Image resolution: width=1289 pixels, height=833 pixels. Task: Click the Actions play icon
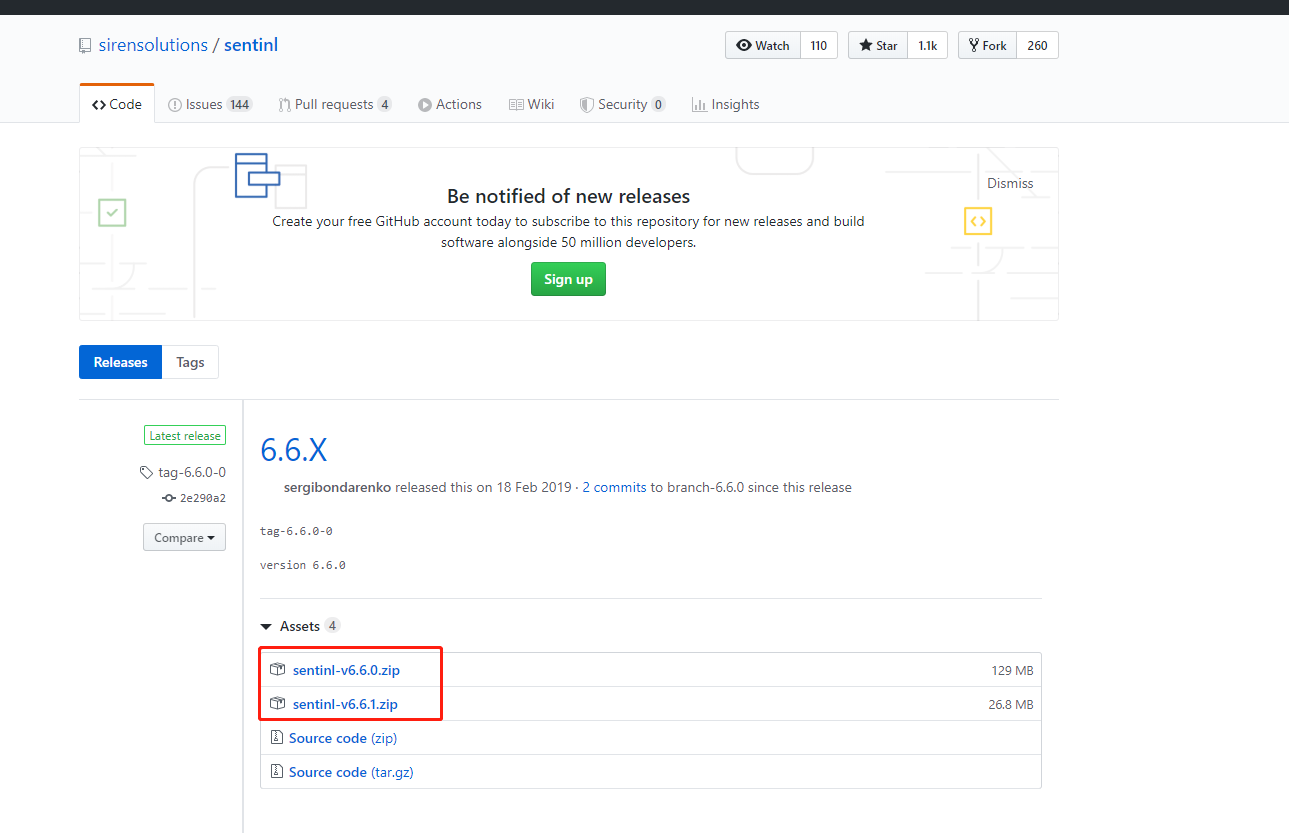pos(425,105)
